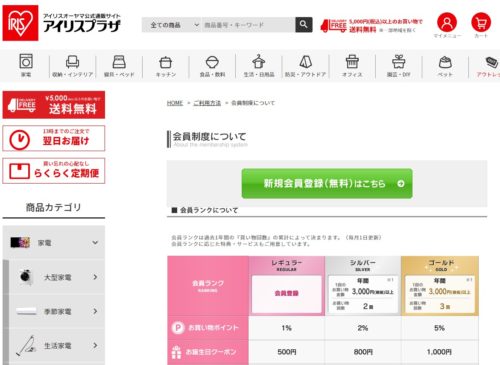Focus the product keyword search field
This screenshot has height=365, width=500.
click(x=249, y=25)
